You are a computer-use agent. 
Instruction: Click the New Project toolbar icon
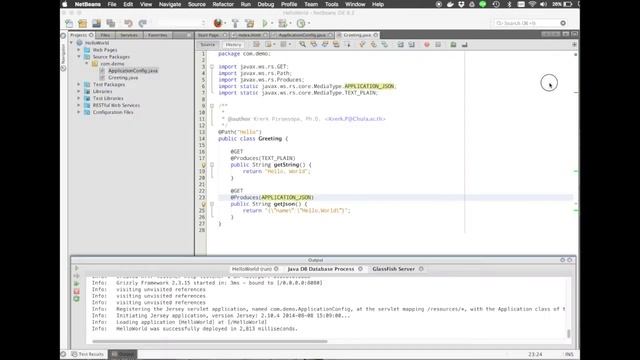coord(82,23)
